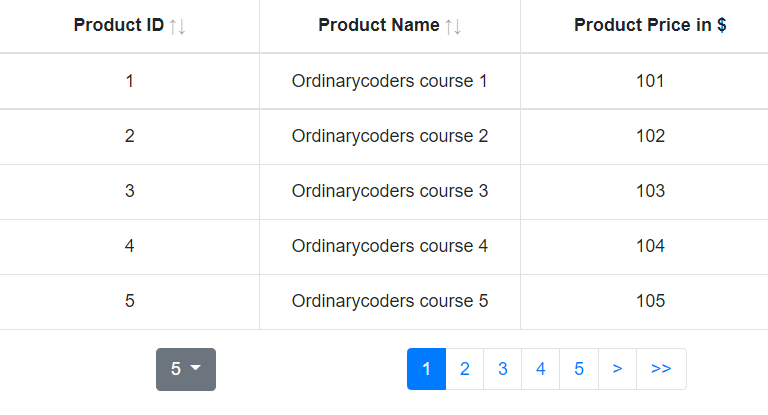Click the dropdown caret beside number 5
The height and width of the screenshot is (415, 768).
195,367
